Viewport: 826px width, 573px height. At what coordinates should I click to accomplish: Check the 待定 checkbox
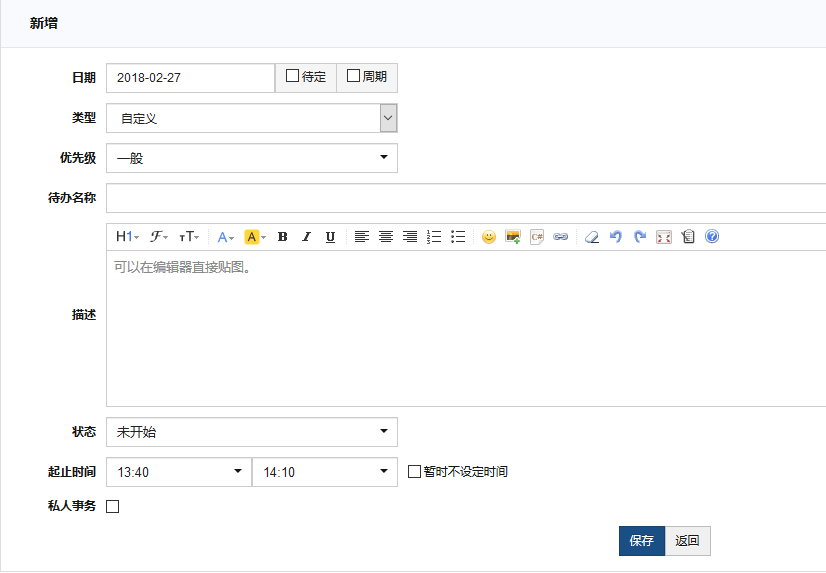coord(292,76)
